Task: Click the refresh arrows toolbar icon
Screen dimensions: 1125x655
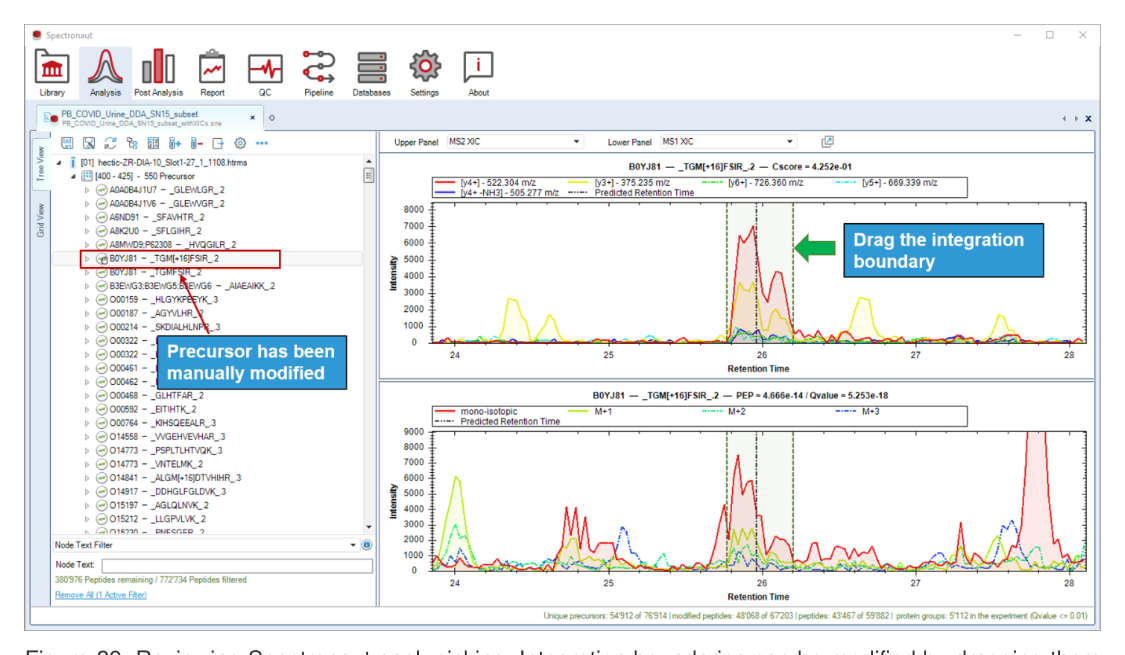Action: click(x=110, y=143)
